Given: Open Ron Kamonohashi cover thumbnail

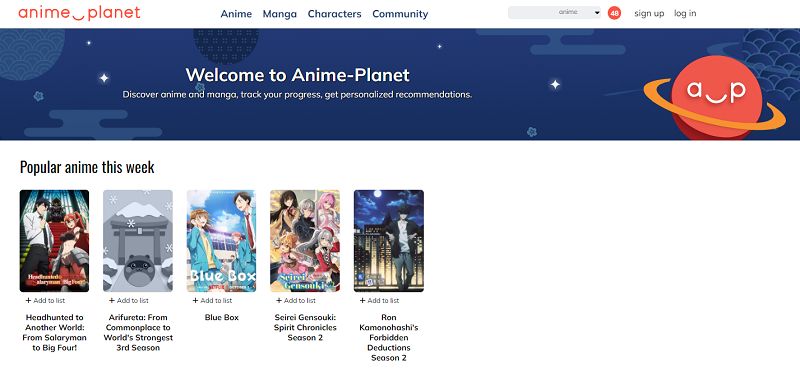Looking at the screenshot, I should point(389,241).
